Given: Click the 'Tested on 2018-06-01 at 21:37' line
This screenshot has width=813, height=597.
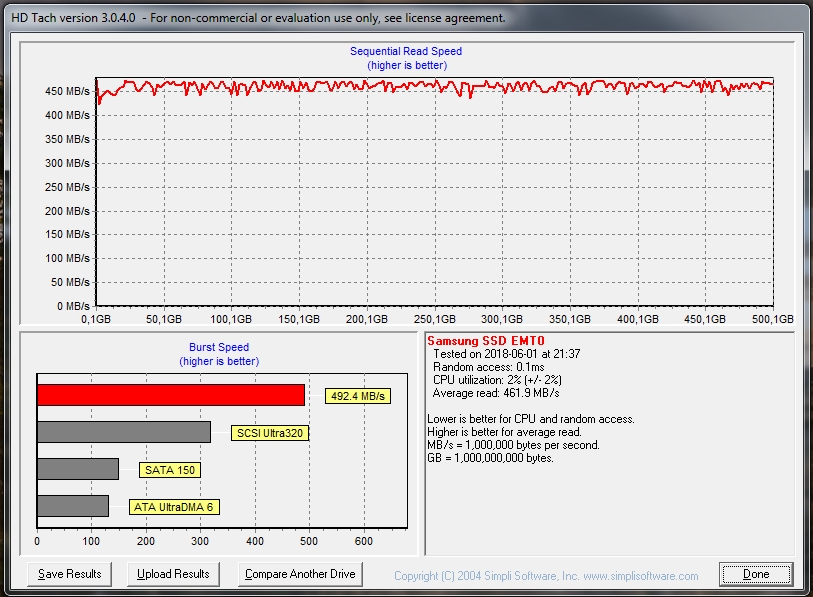Looking at the screenshot, I should pos(507,354).
